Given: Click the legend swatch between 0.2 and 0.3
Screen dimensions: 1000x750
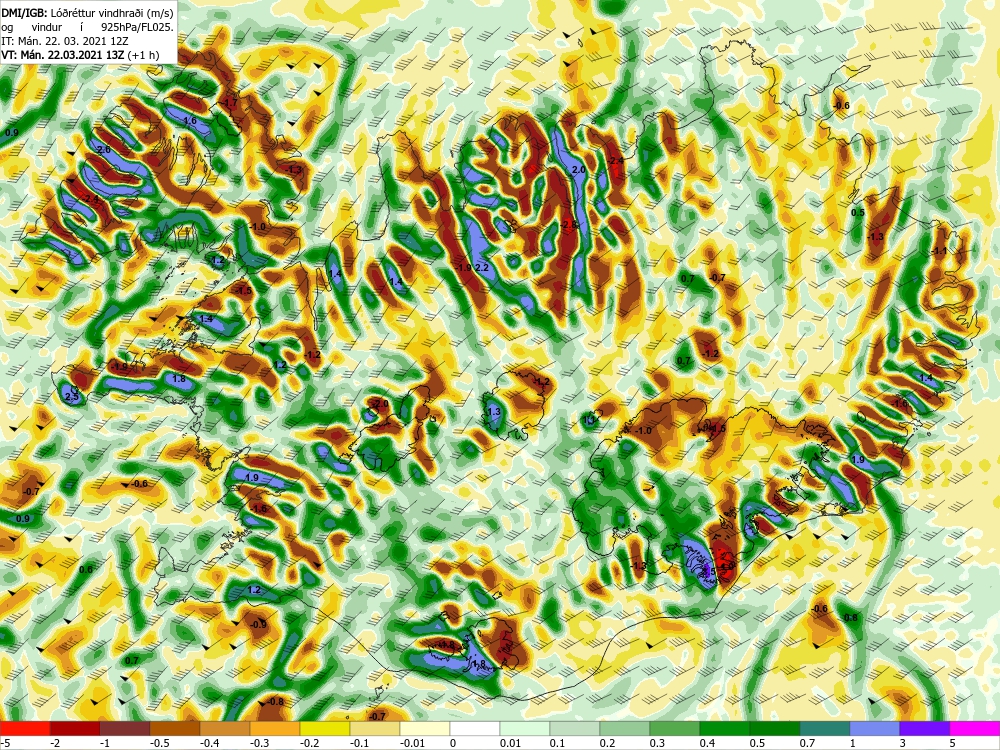Looking at the screenshot, I should (625, 728).
